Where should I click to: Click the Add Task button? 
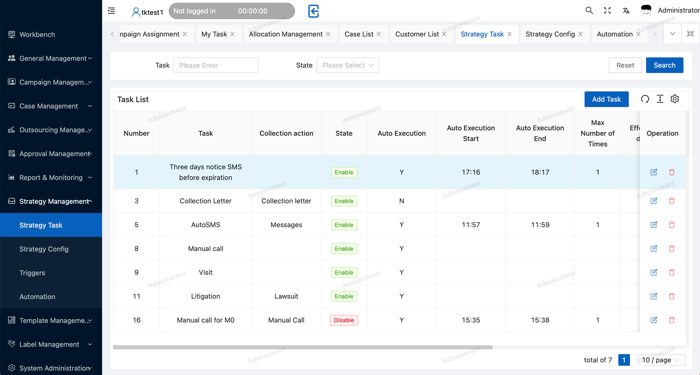coord(606,99)
